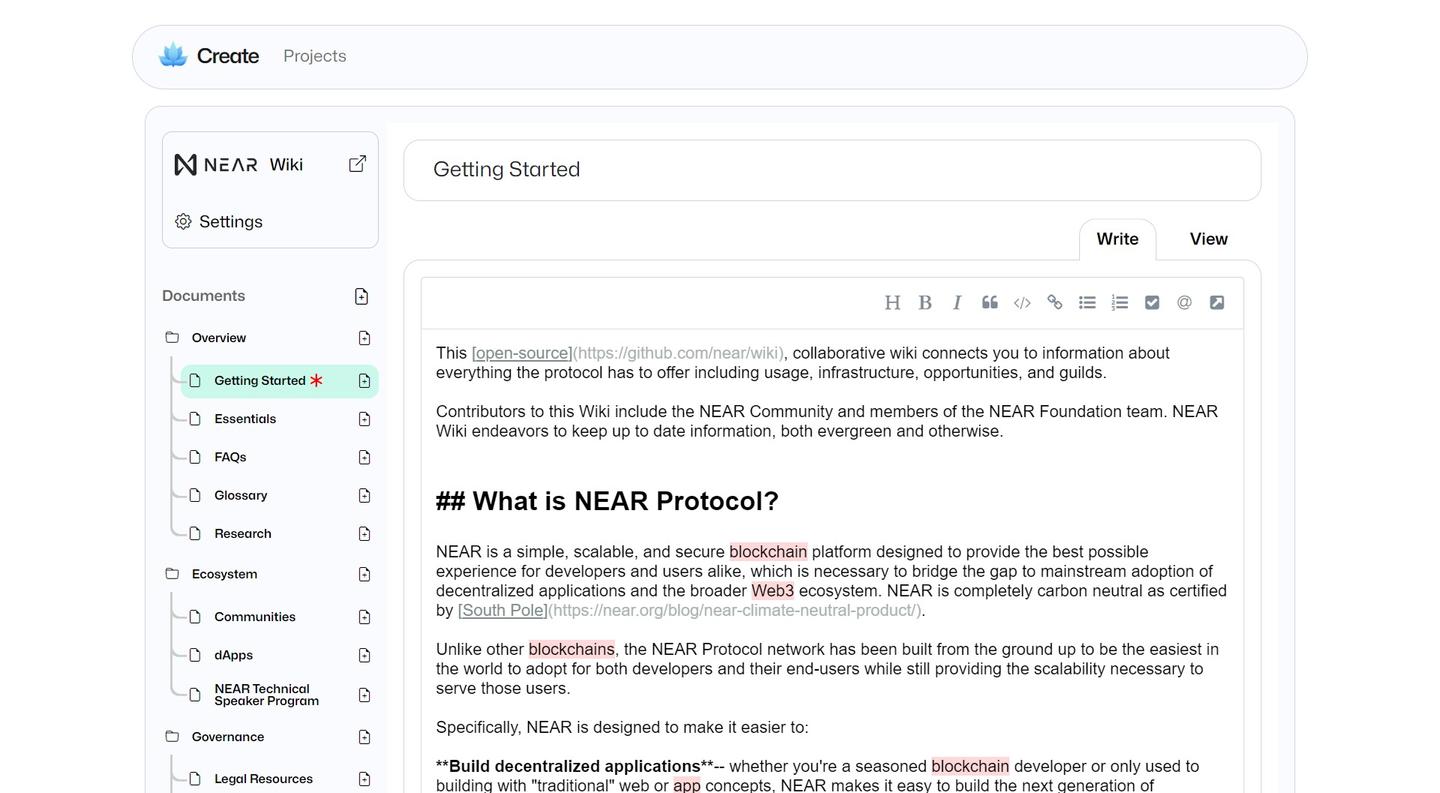Click the Create lotus logo icon
This screenshot has height=793, width=1440.
click(x=173, y=56)
